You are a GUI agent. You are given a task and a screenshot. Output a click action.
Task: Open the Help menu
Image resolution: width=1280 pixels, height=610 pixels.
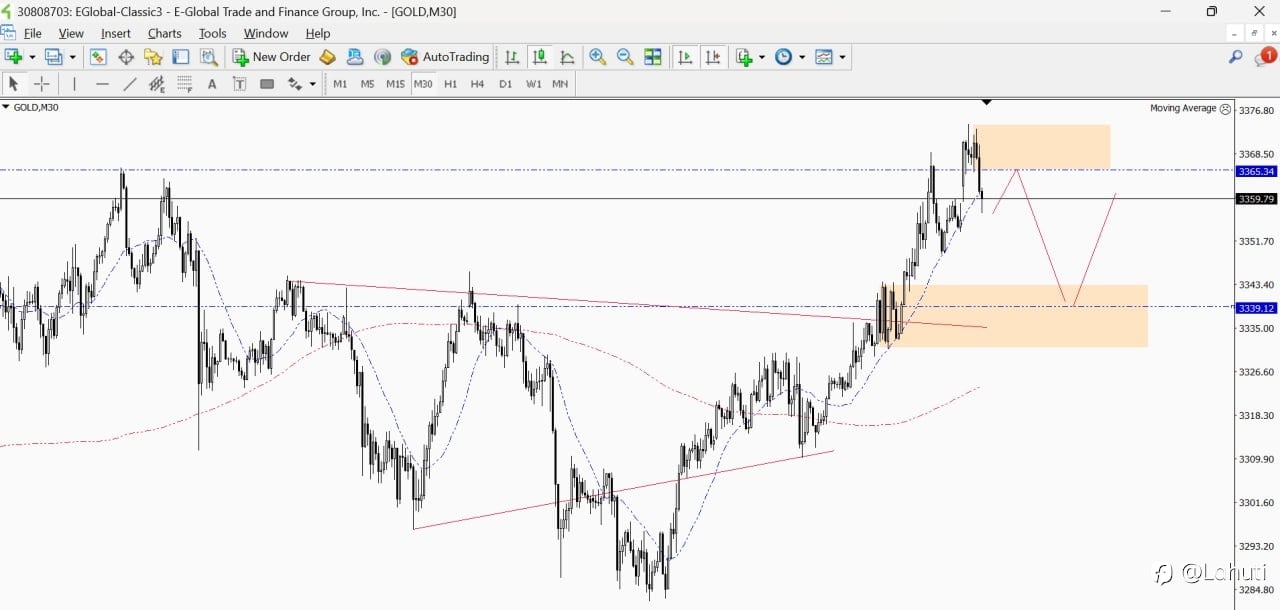(318, 33)
